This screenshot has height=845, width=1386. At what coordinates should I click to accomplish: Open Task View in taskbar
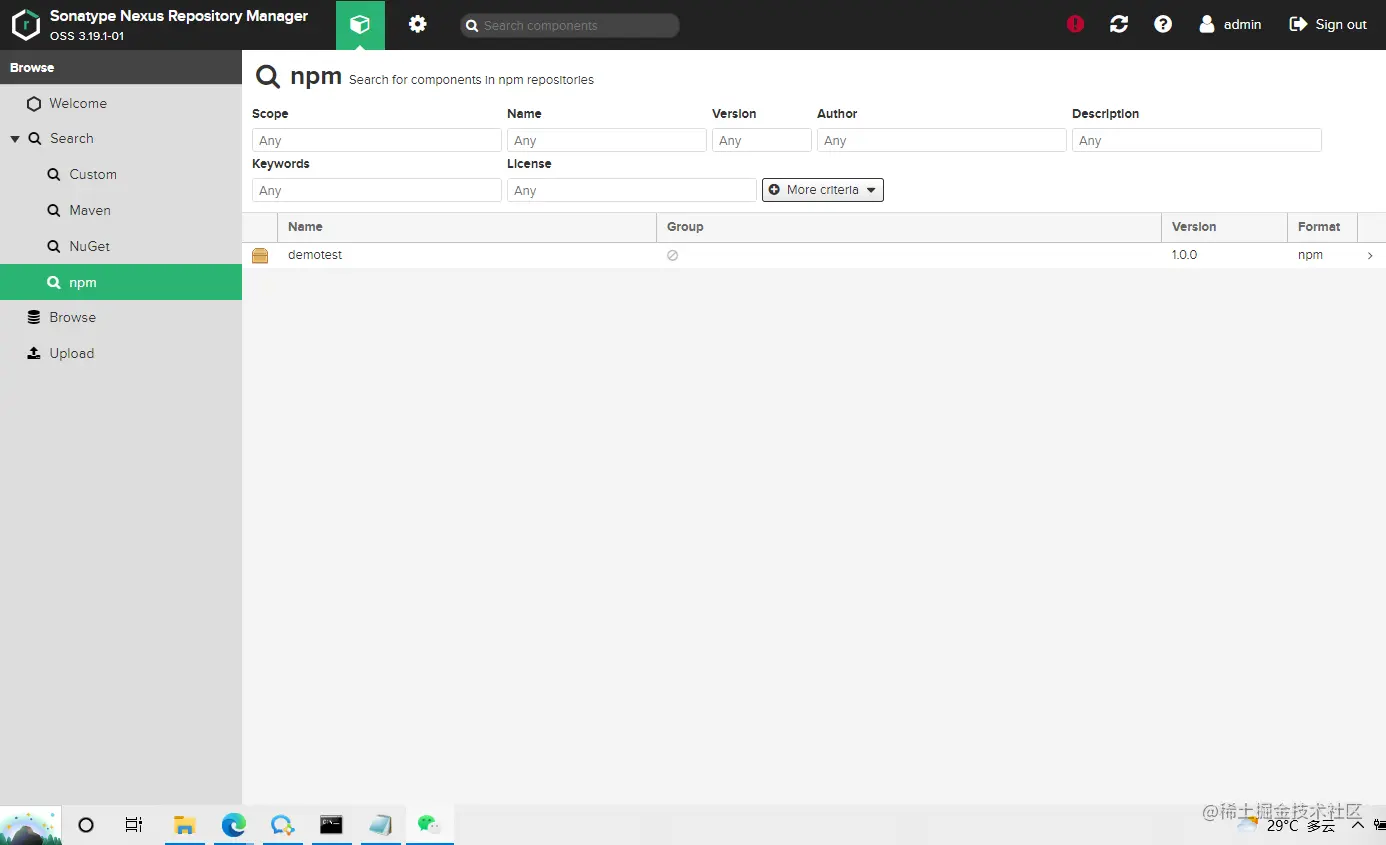tap(133, 825)
